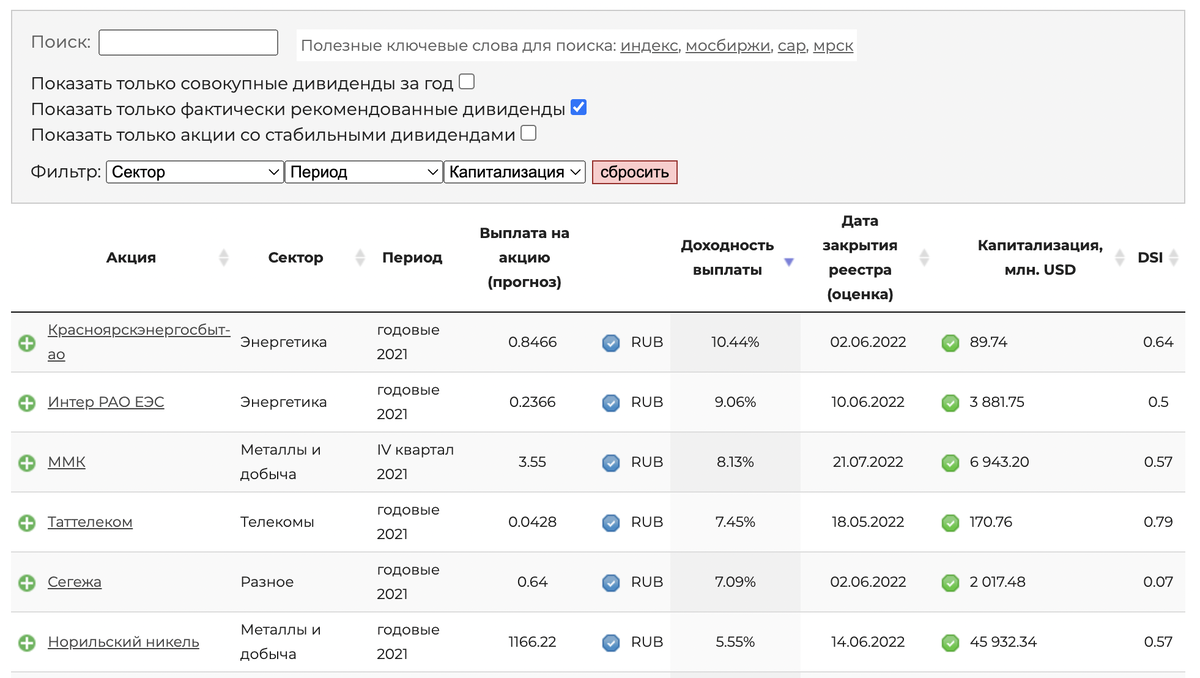Click DSI value 0.07
Image resolution: width=1200 pixels, height=678 pixels.
1158,582
